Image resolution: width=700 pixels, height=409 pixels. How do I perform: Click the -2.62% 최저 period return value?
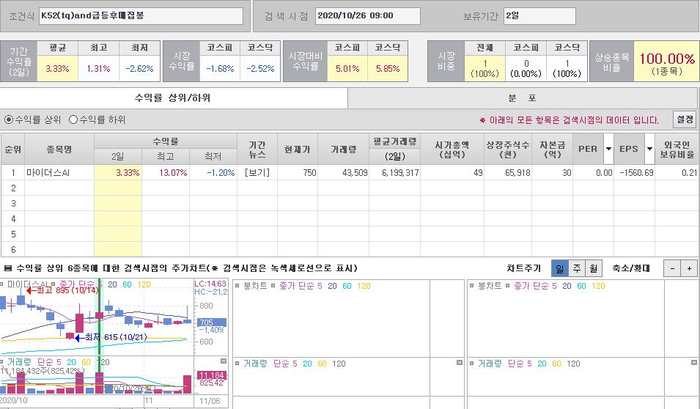tap(139, 69)
